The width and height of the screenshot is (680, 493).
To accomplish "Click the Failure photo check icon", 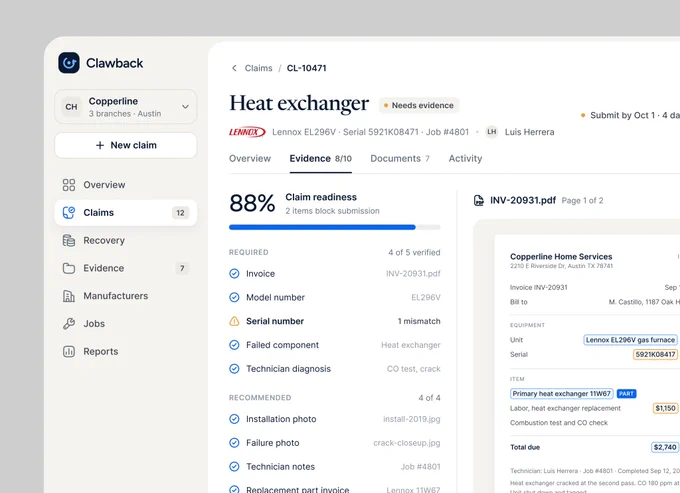I will pos(234,443).
